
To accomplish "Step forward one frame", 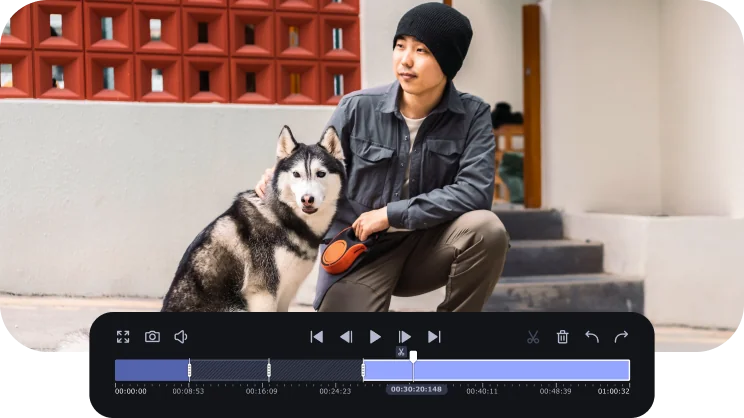I will coord(404,337).
